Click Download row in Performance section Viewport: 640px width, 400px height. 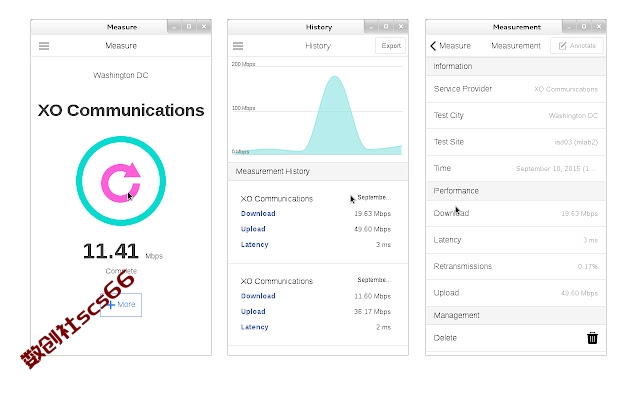[x=516, y=213]
